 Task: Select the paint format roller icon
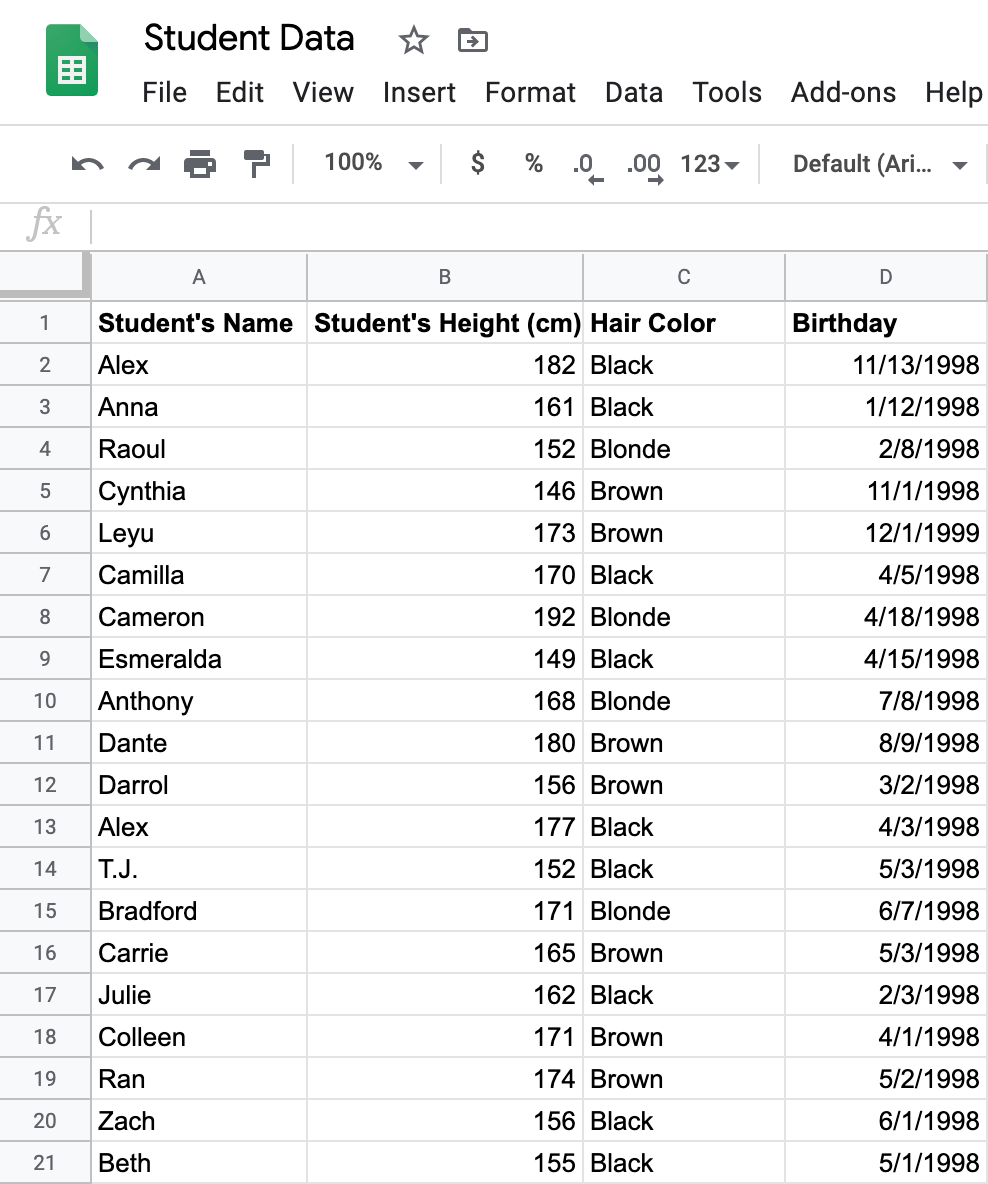pyautogui.click(x=257, y=163)
